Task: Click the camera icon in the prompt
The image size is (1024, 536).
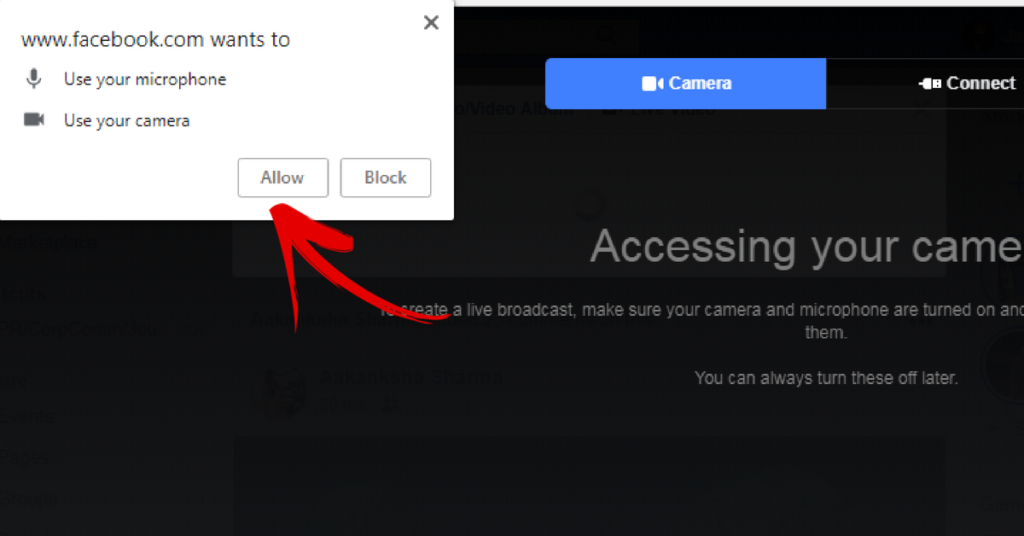Action: (34, 119)
